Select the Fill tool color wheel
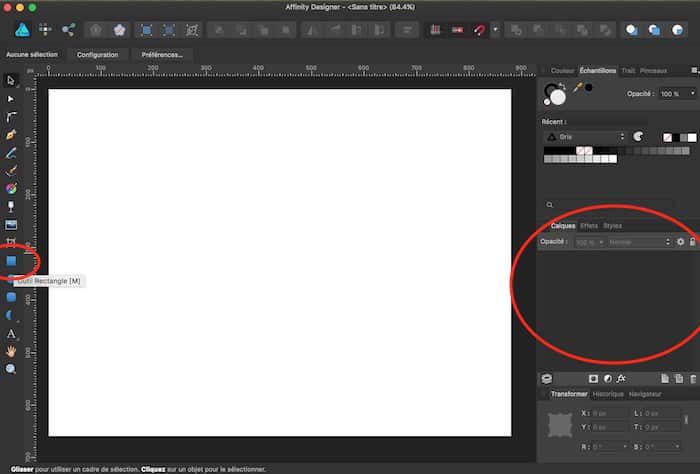The image size is (700, 474). (x=11, y=188)
